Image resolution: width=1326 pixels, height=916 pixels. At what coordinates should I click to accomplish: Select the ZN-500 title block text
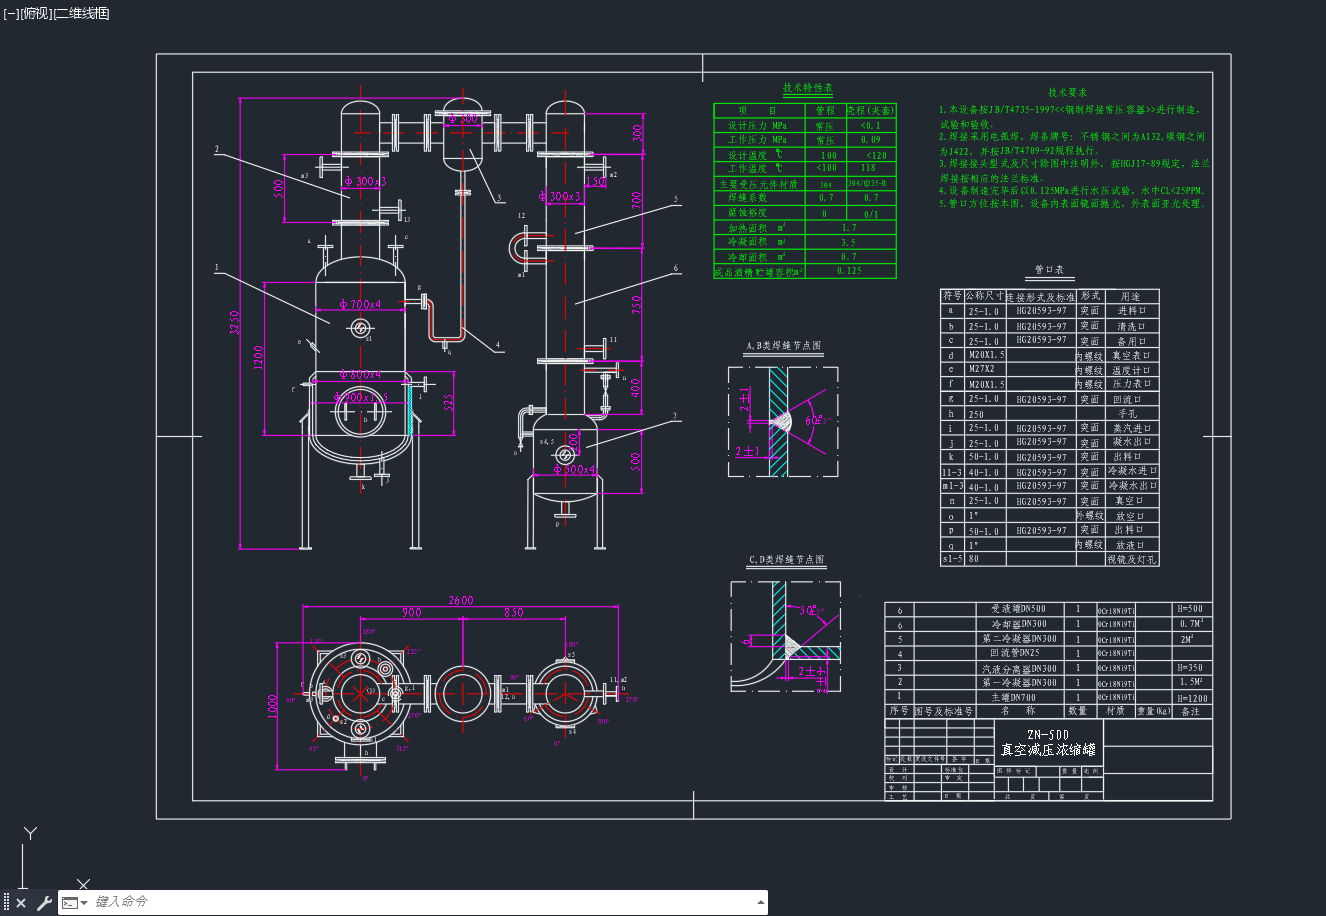coord(1048,734)
